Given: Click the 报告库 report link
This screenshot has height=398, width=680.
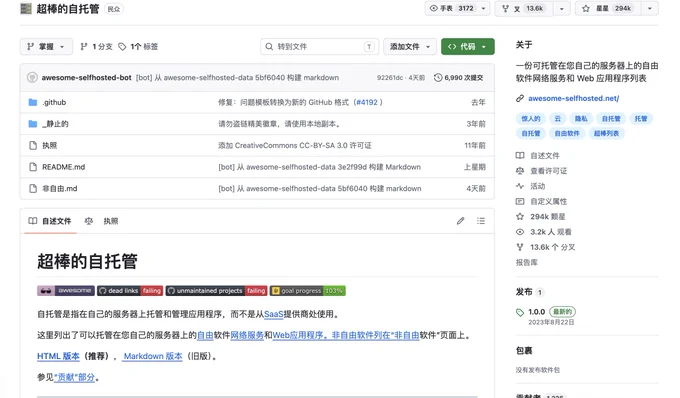Looking at the screenshot, I should [526, 262].
